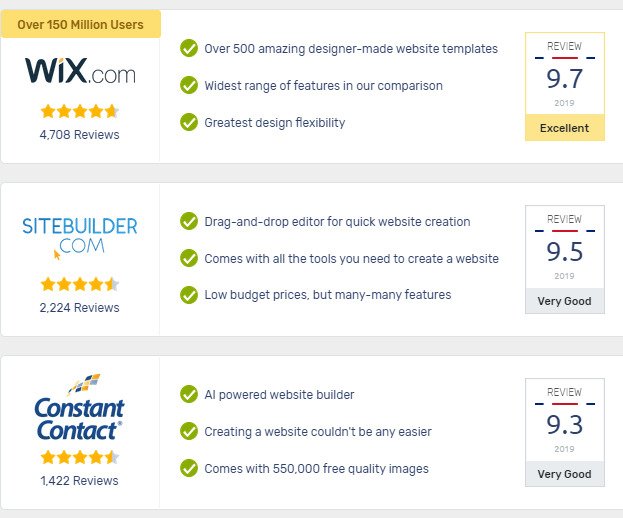Open the 4,708 Reviews link
Image resolution: width=623 pixels, height=518 pixels.
coord(79,135)
